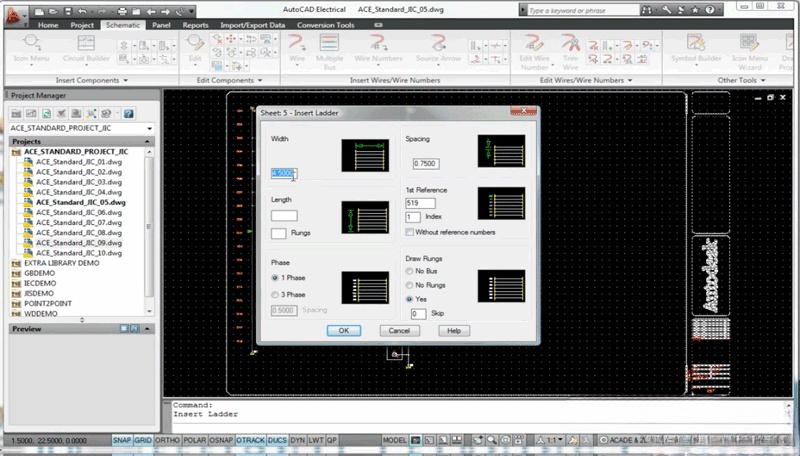Toggle SNAP mode in status bar

click(121, 440)
